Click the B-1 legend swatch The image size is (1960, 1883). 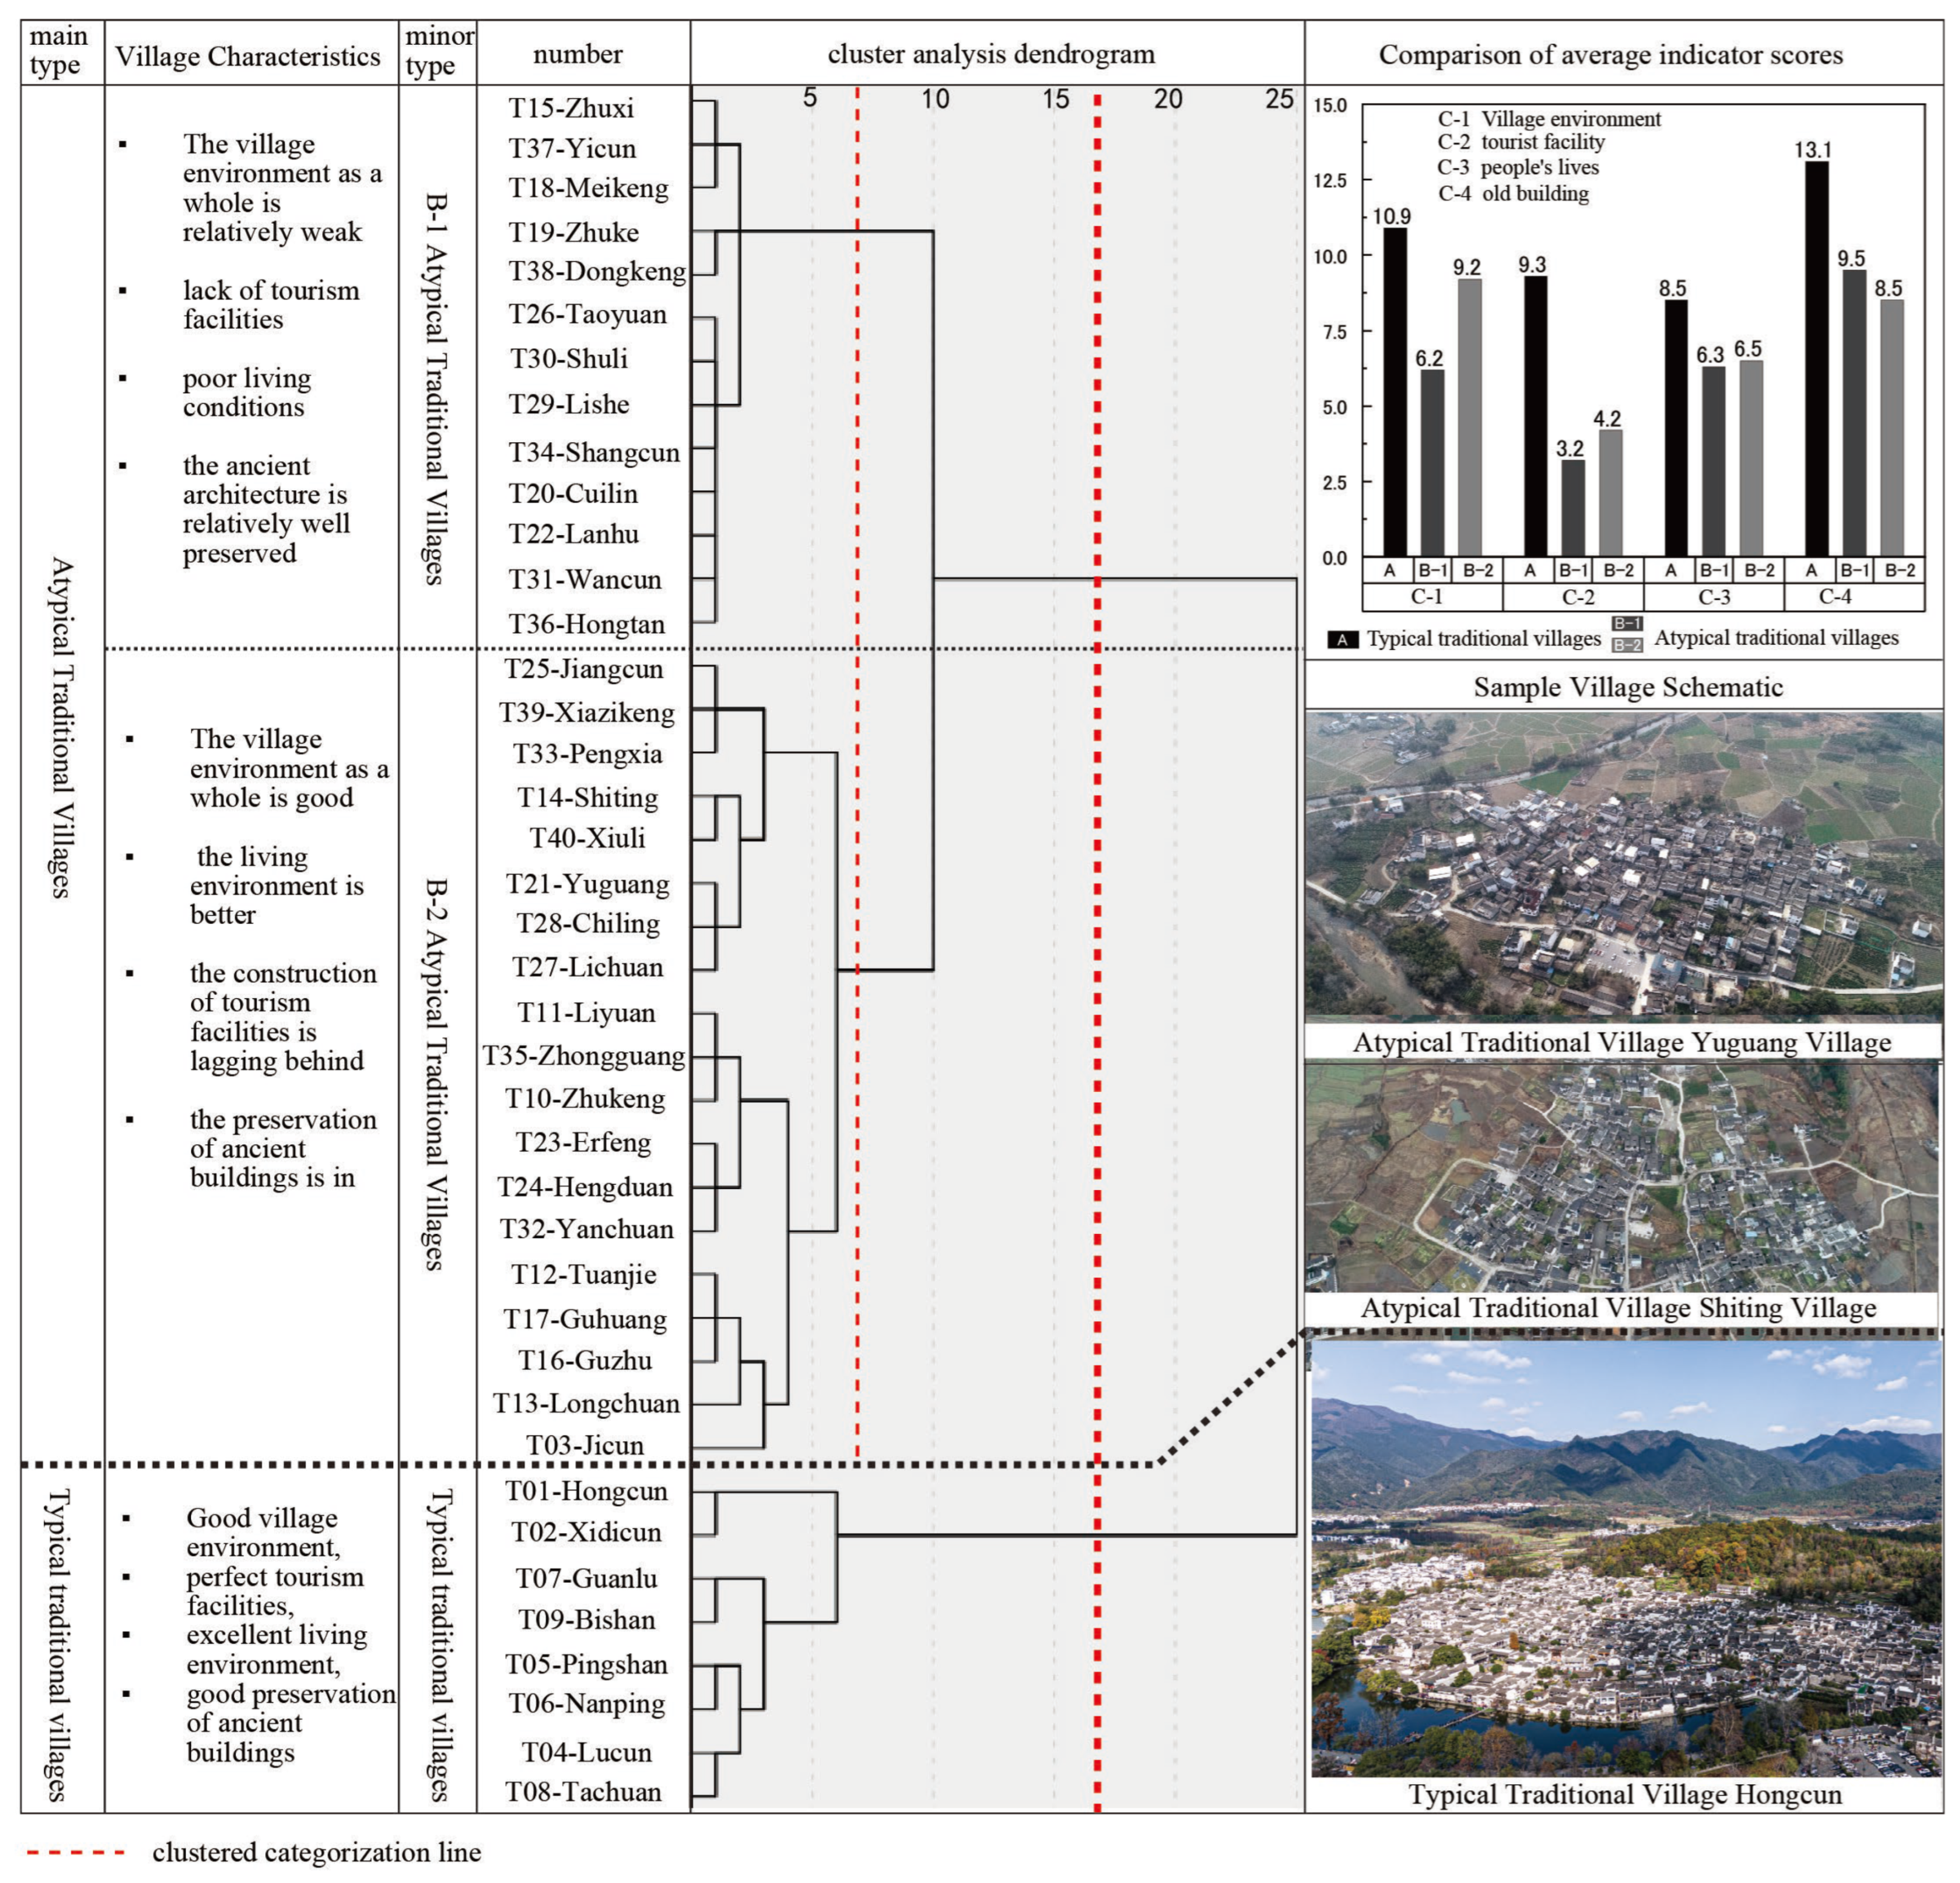click(1627, 624)
